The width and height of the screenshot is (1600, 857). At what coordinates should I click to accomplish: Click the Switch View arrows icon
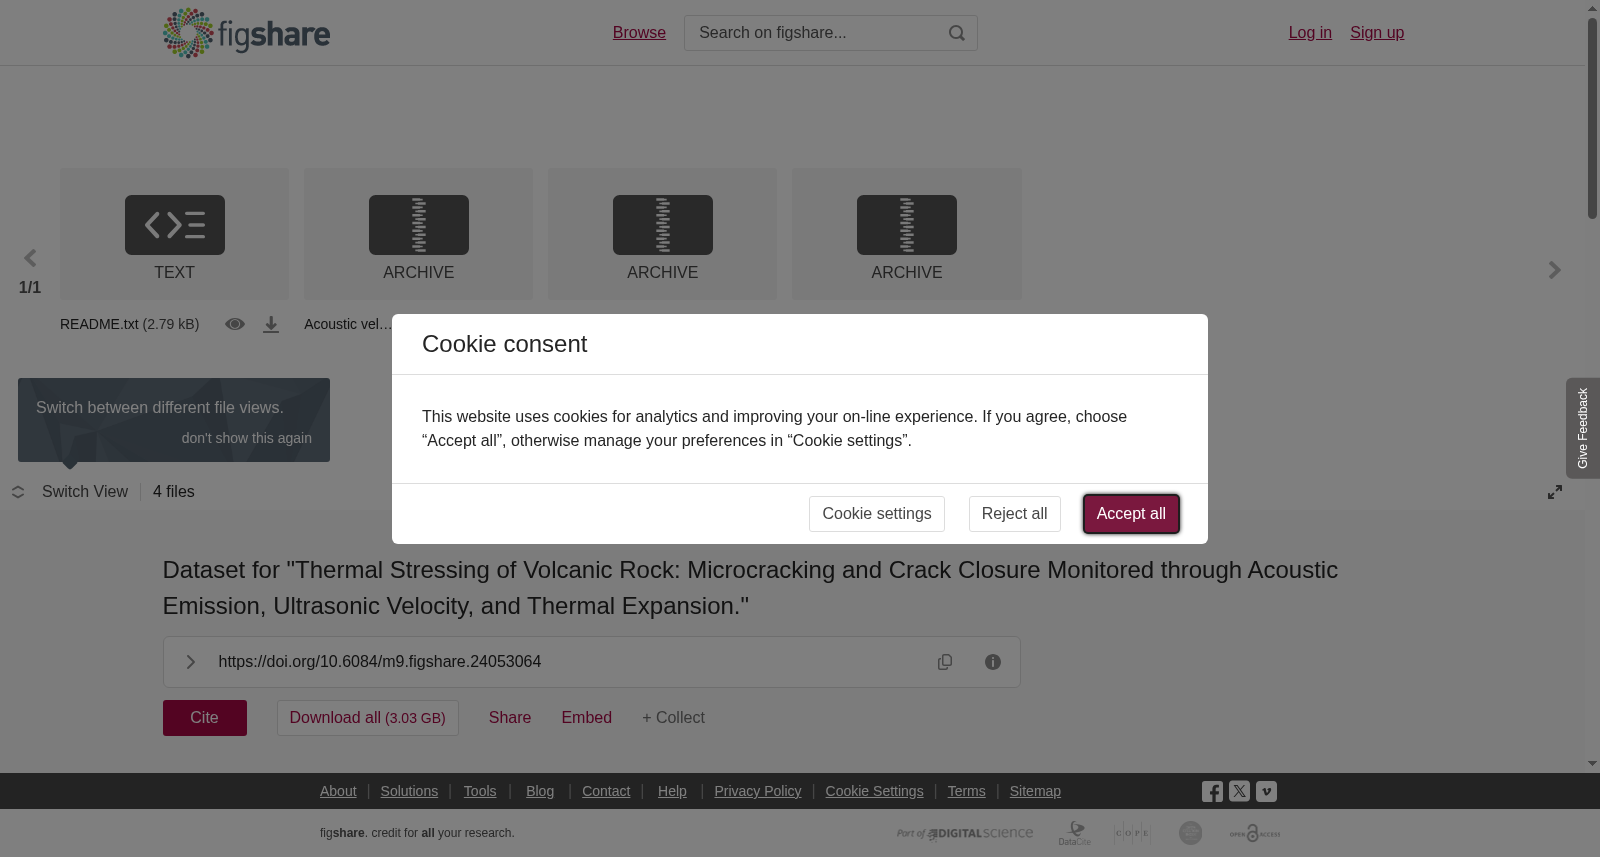pos(18,492)
